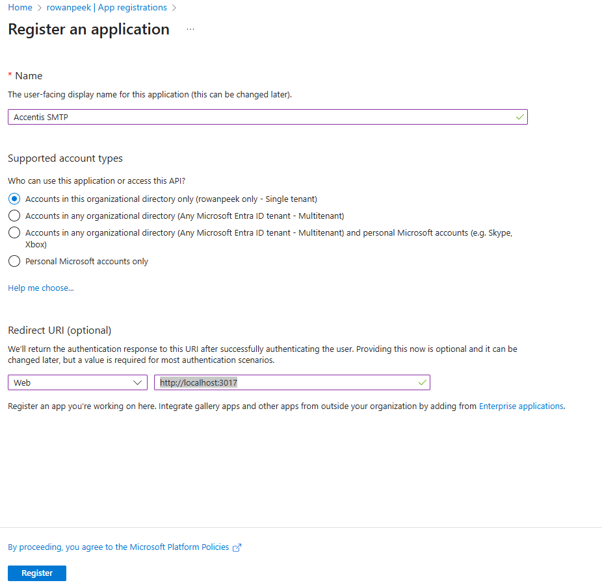The image size is (602, 585).
Task: Open rowanpeek App registrations breadcrumb
Action: (x=107, y=7)
